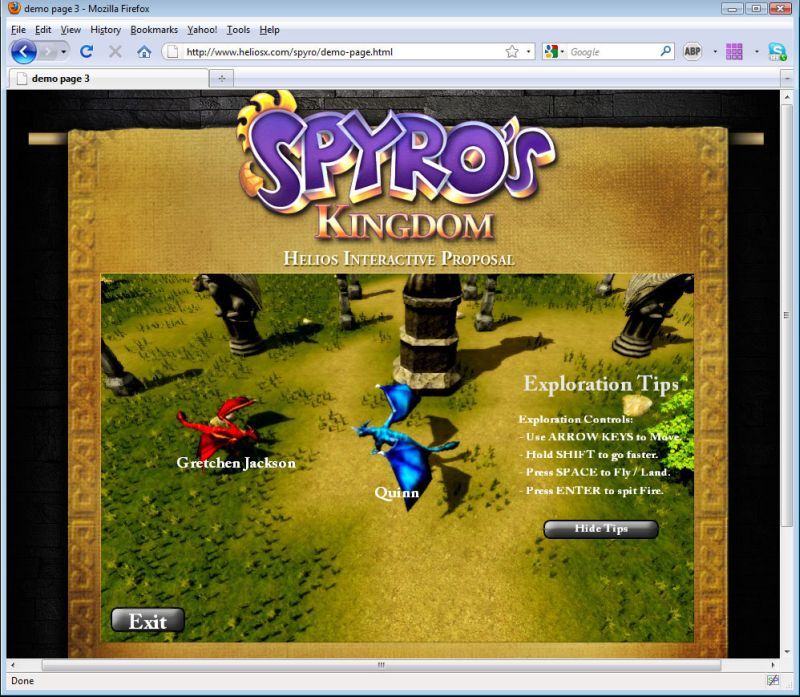Click the Stop loading X icon
Image resolution: width=800 pixels, height=697 pixels.
(115, 51)
